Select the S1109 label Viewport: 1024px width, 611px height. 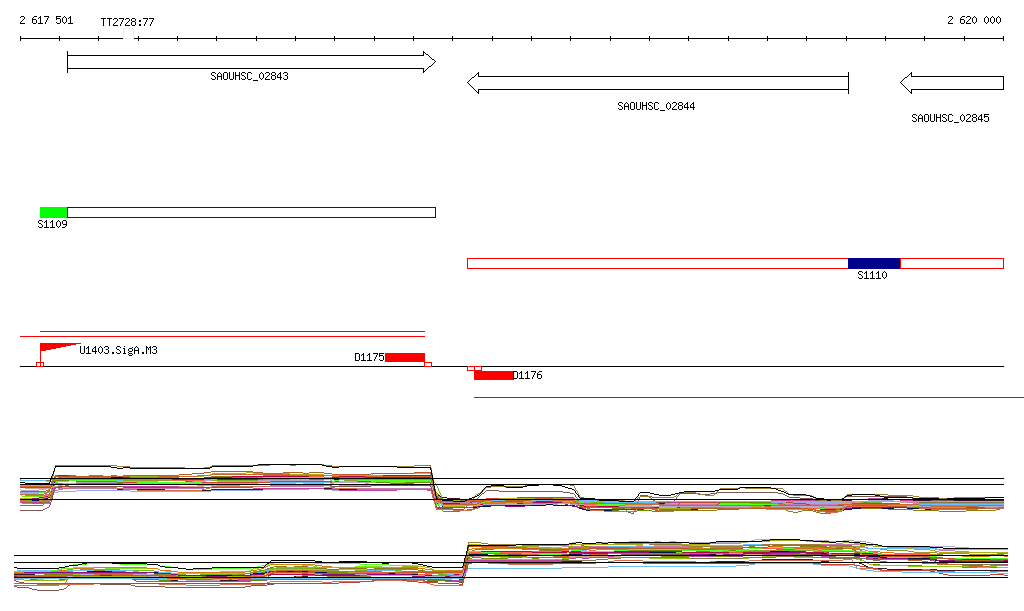(52, 225)
